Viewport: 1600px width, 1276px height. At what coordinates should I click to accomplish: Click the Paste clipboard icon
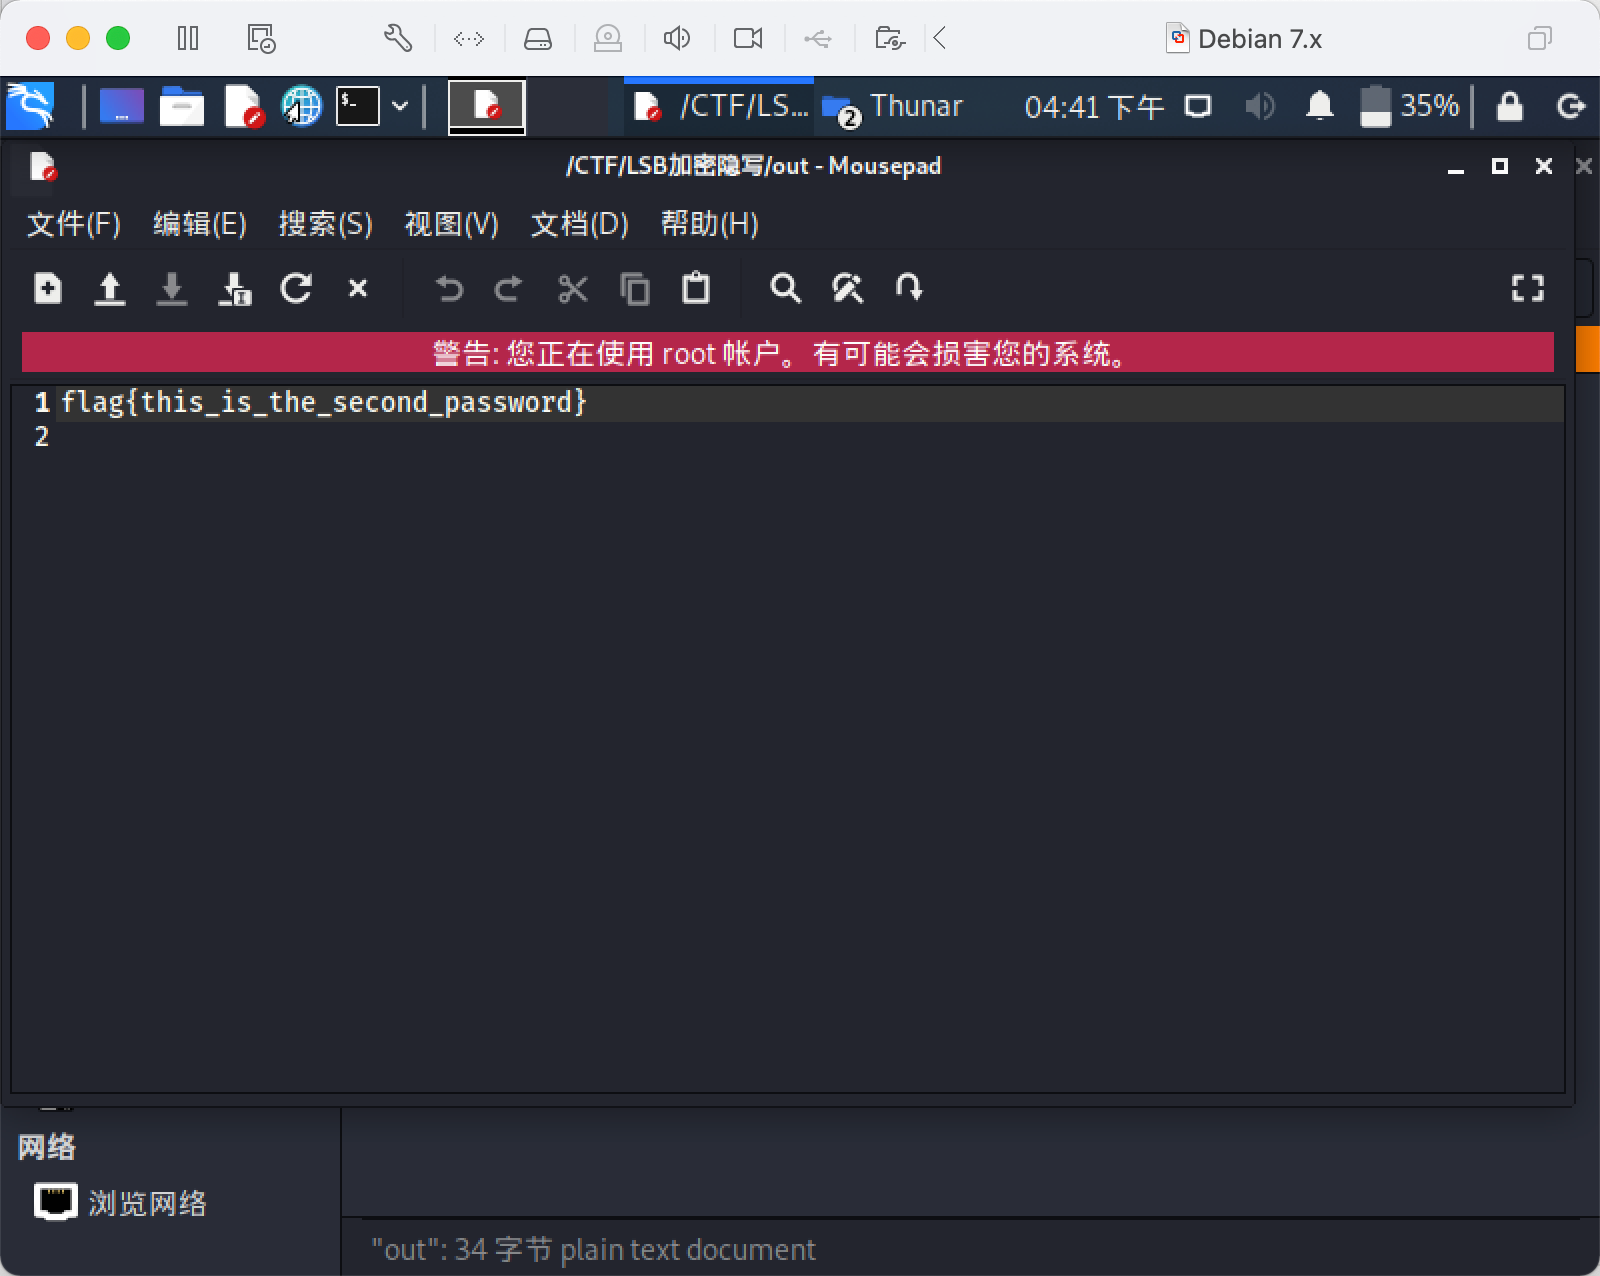point(696,288)
